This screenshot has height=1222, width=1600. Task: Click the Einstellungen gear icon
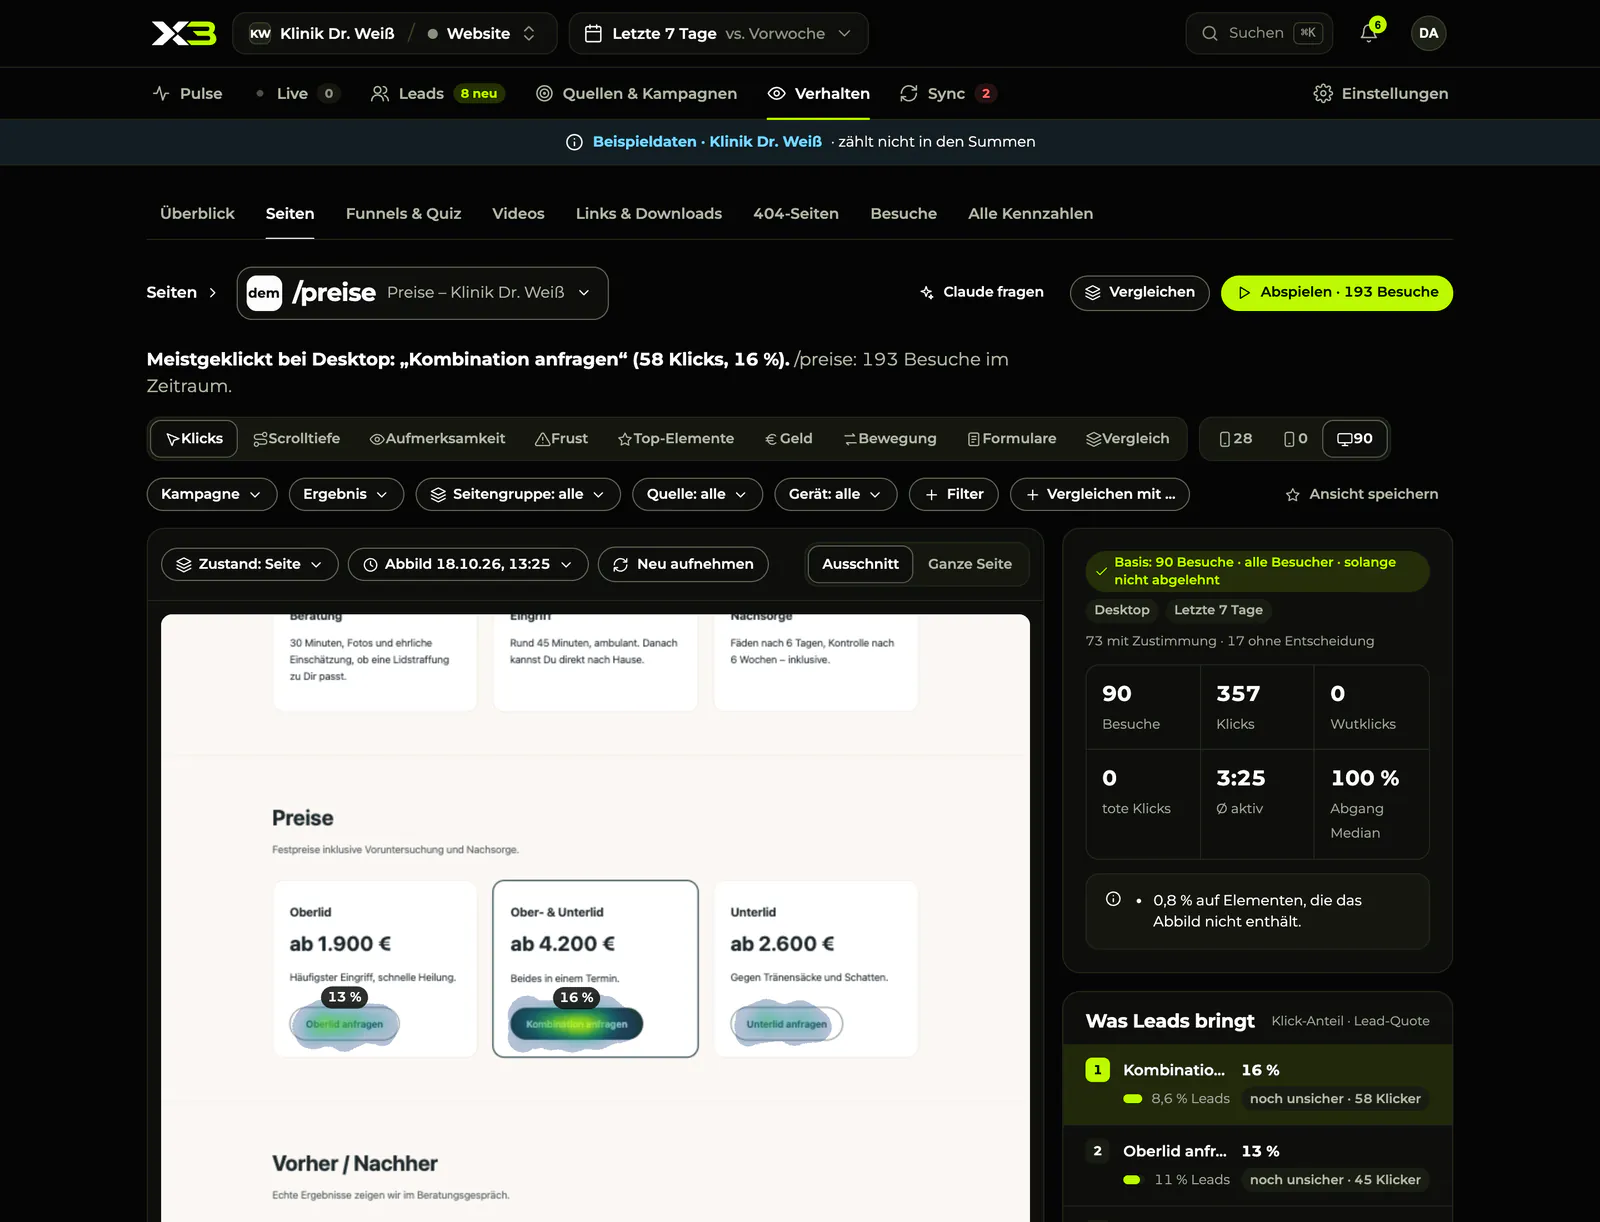tap(1323, 93)
